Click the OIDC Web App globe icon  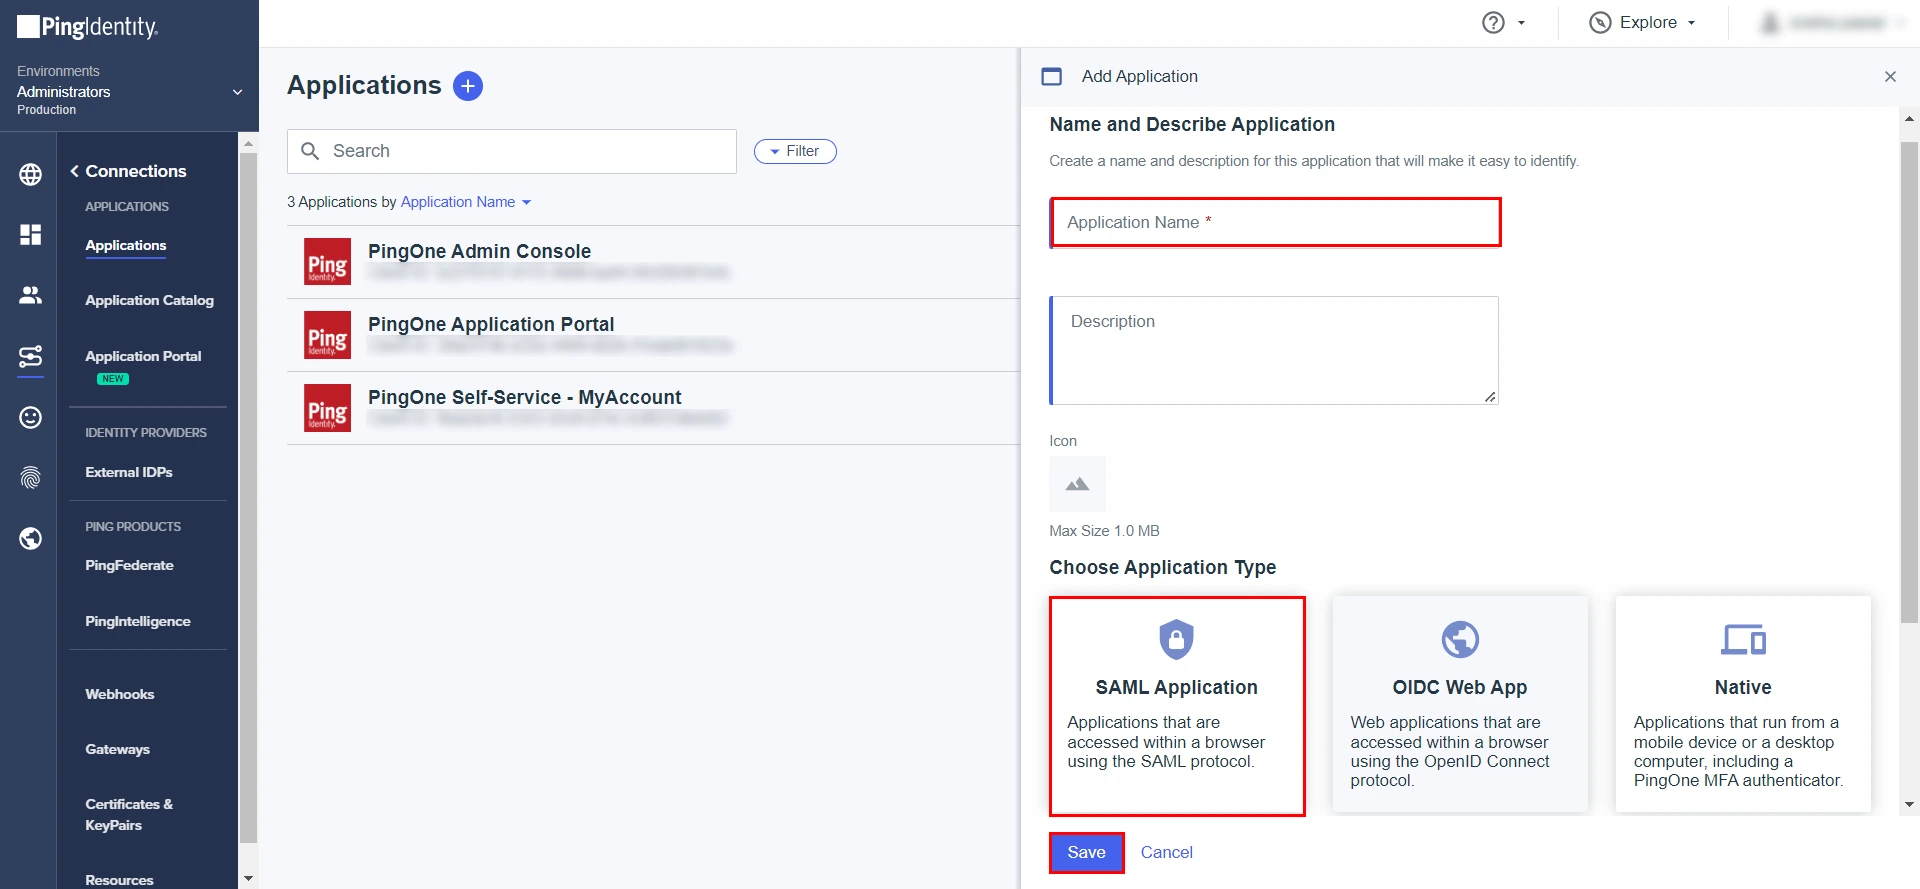tap(1460, 640)
